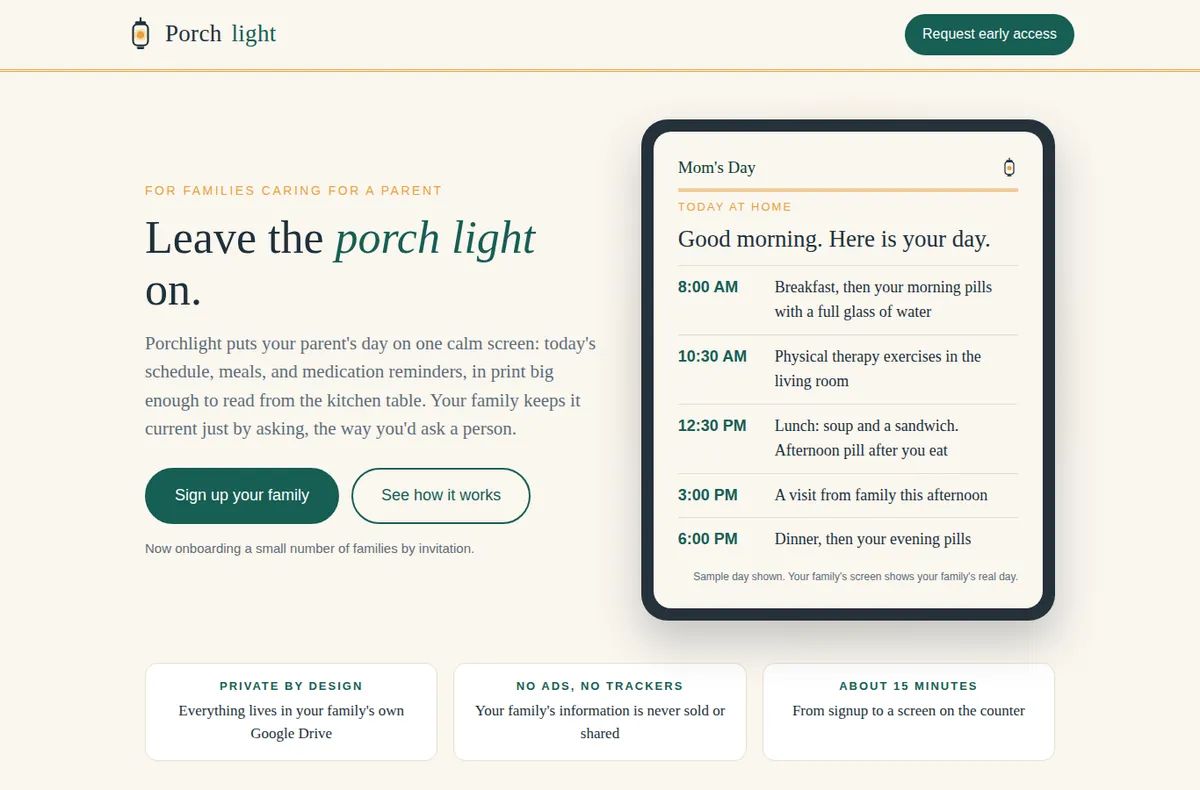Select the No Ads, No Trackers card
1200x790 pixels.
[x=600, y=711]
